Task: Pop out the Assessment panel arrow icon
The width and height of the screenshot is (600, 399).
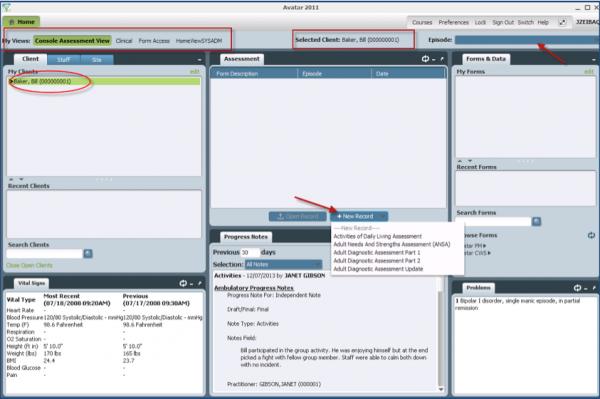Action: pyautogui.click(x=442, y=59)
